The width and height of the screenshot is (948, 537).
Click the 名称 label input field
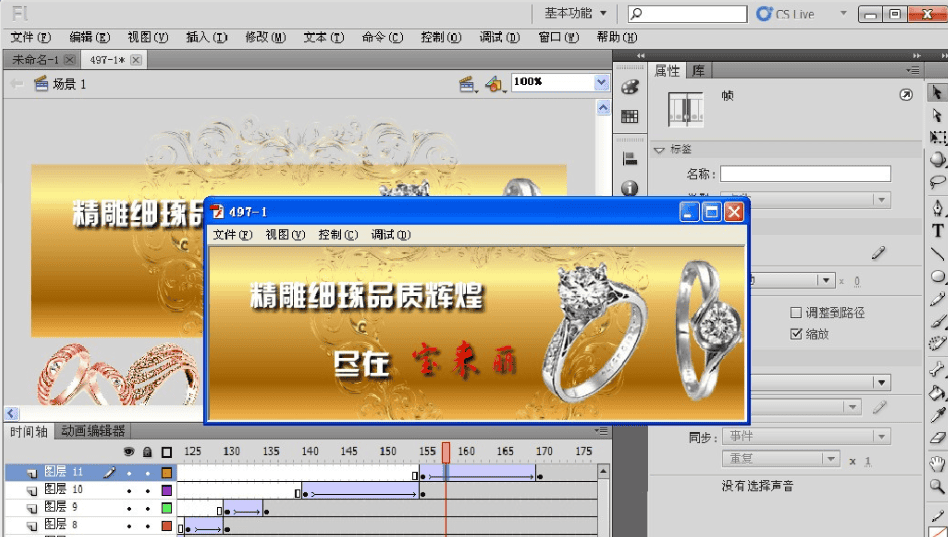pos(805,174)
